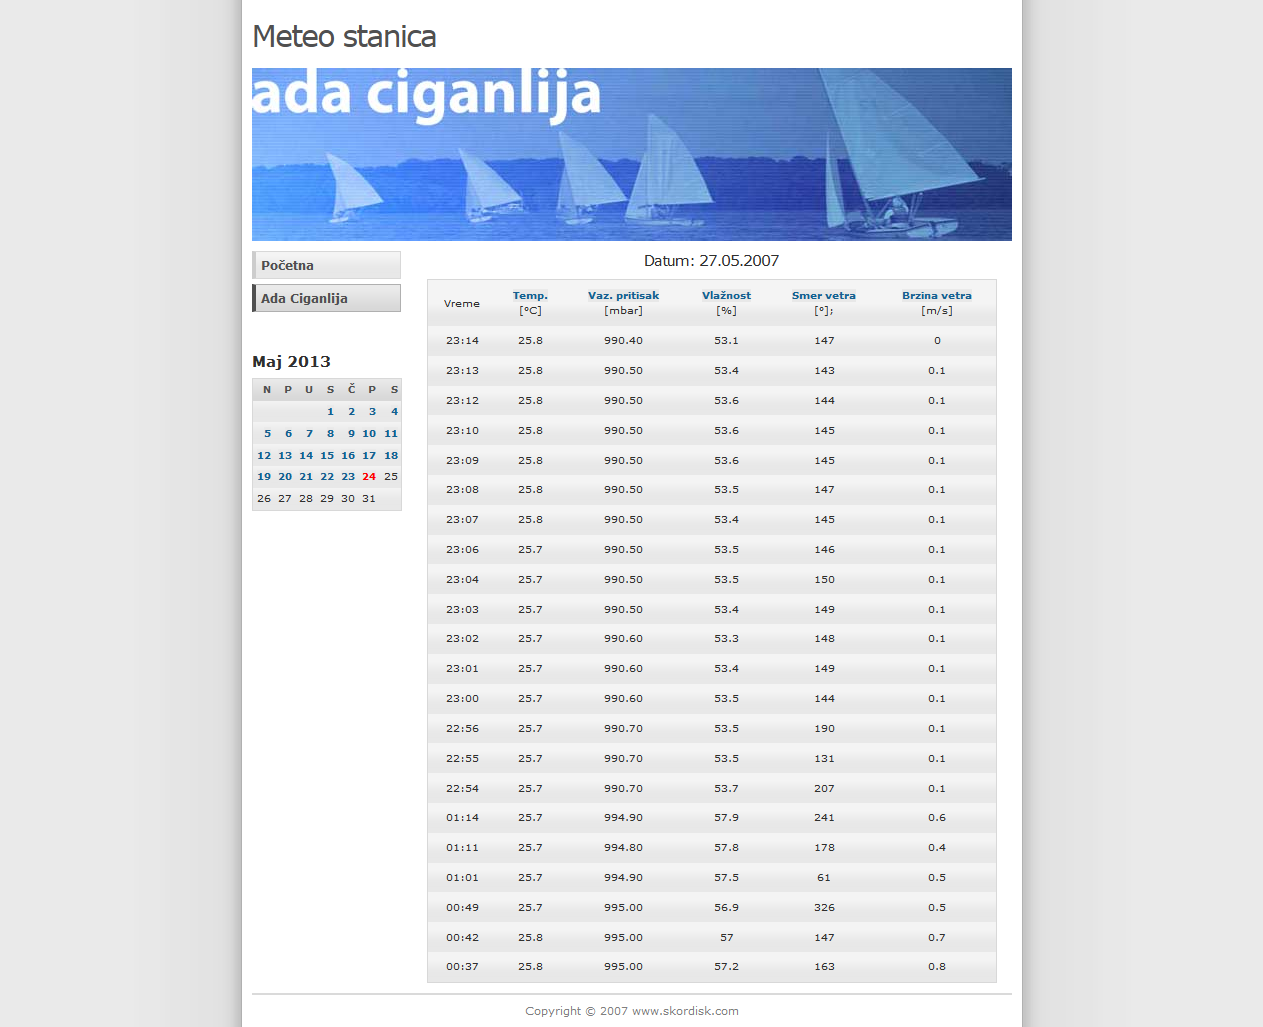
Task: Select day 1 in the calendar
Action: coord(330,412)
